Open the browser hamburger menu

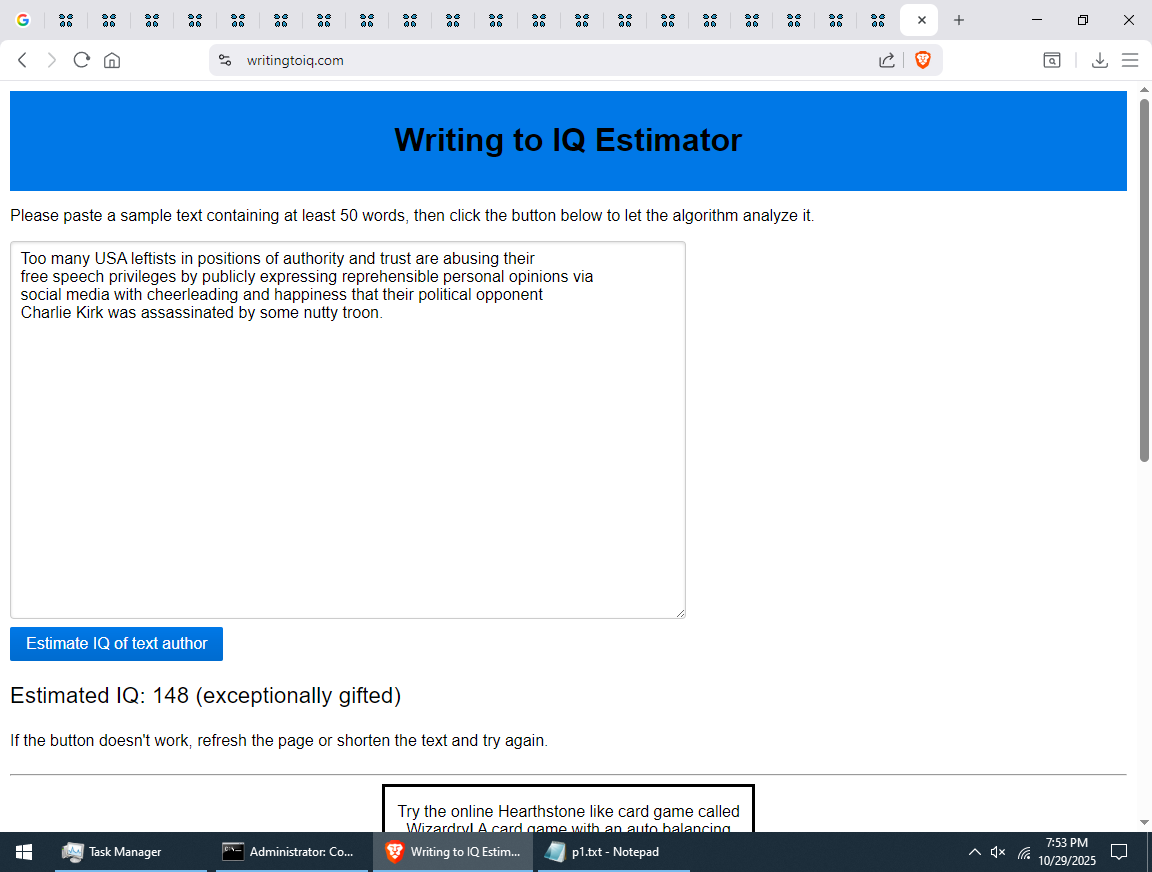click(x=1130, y=60)
